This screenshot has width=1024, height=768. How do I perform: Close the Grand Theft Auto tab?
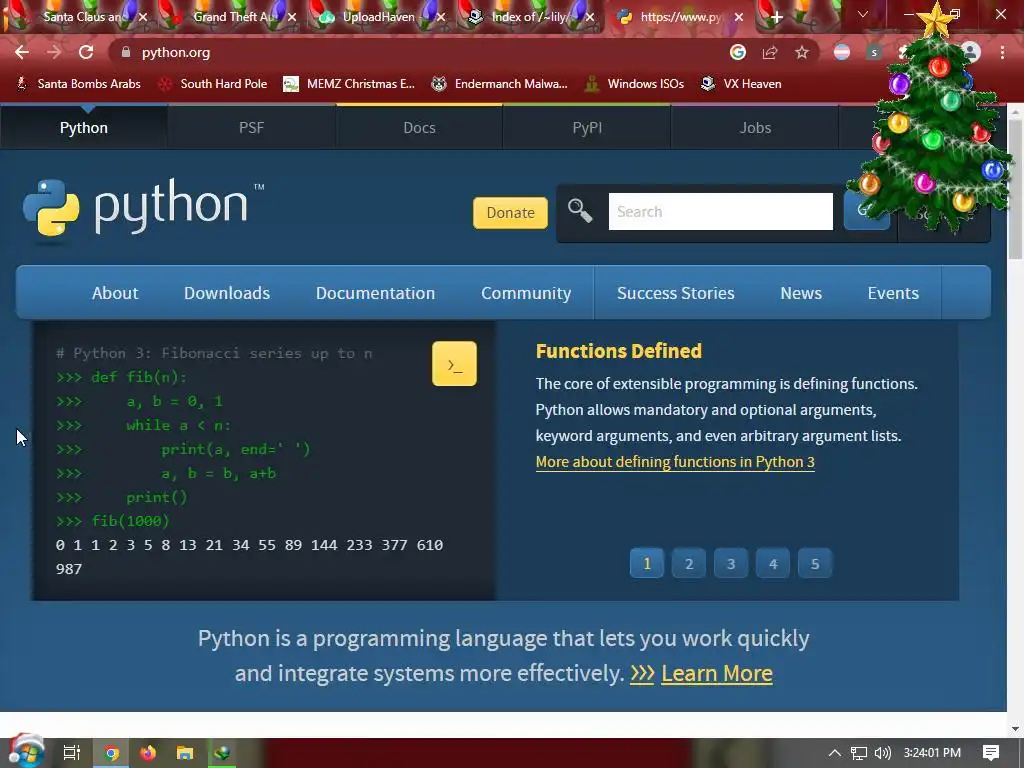click(x=292, y=18)
